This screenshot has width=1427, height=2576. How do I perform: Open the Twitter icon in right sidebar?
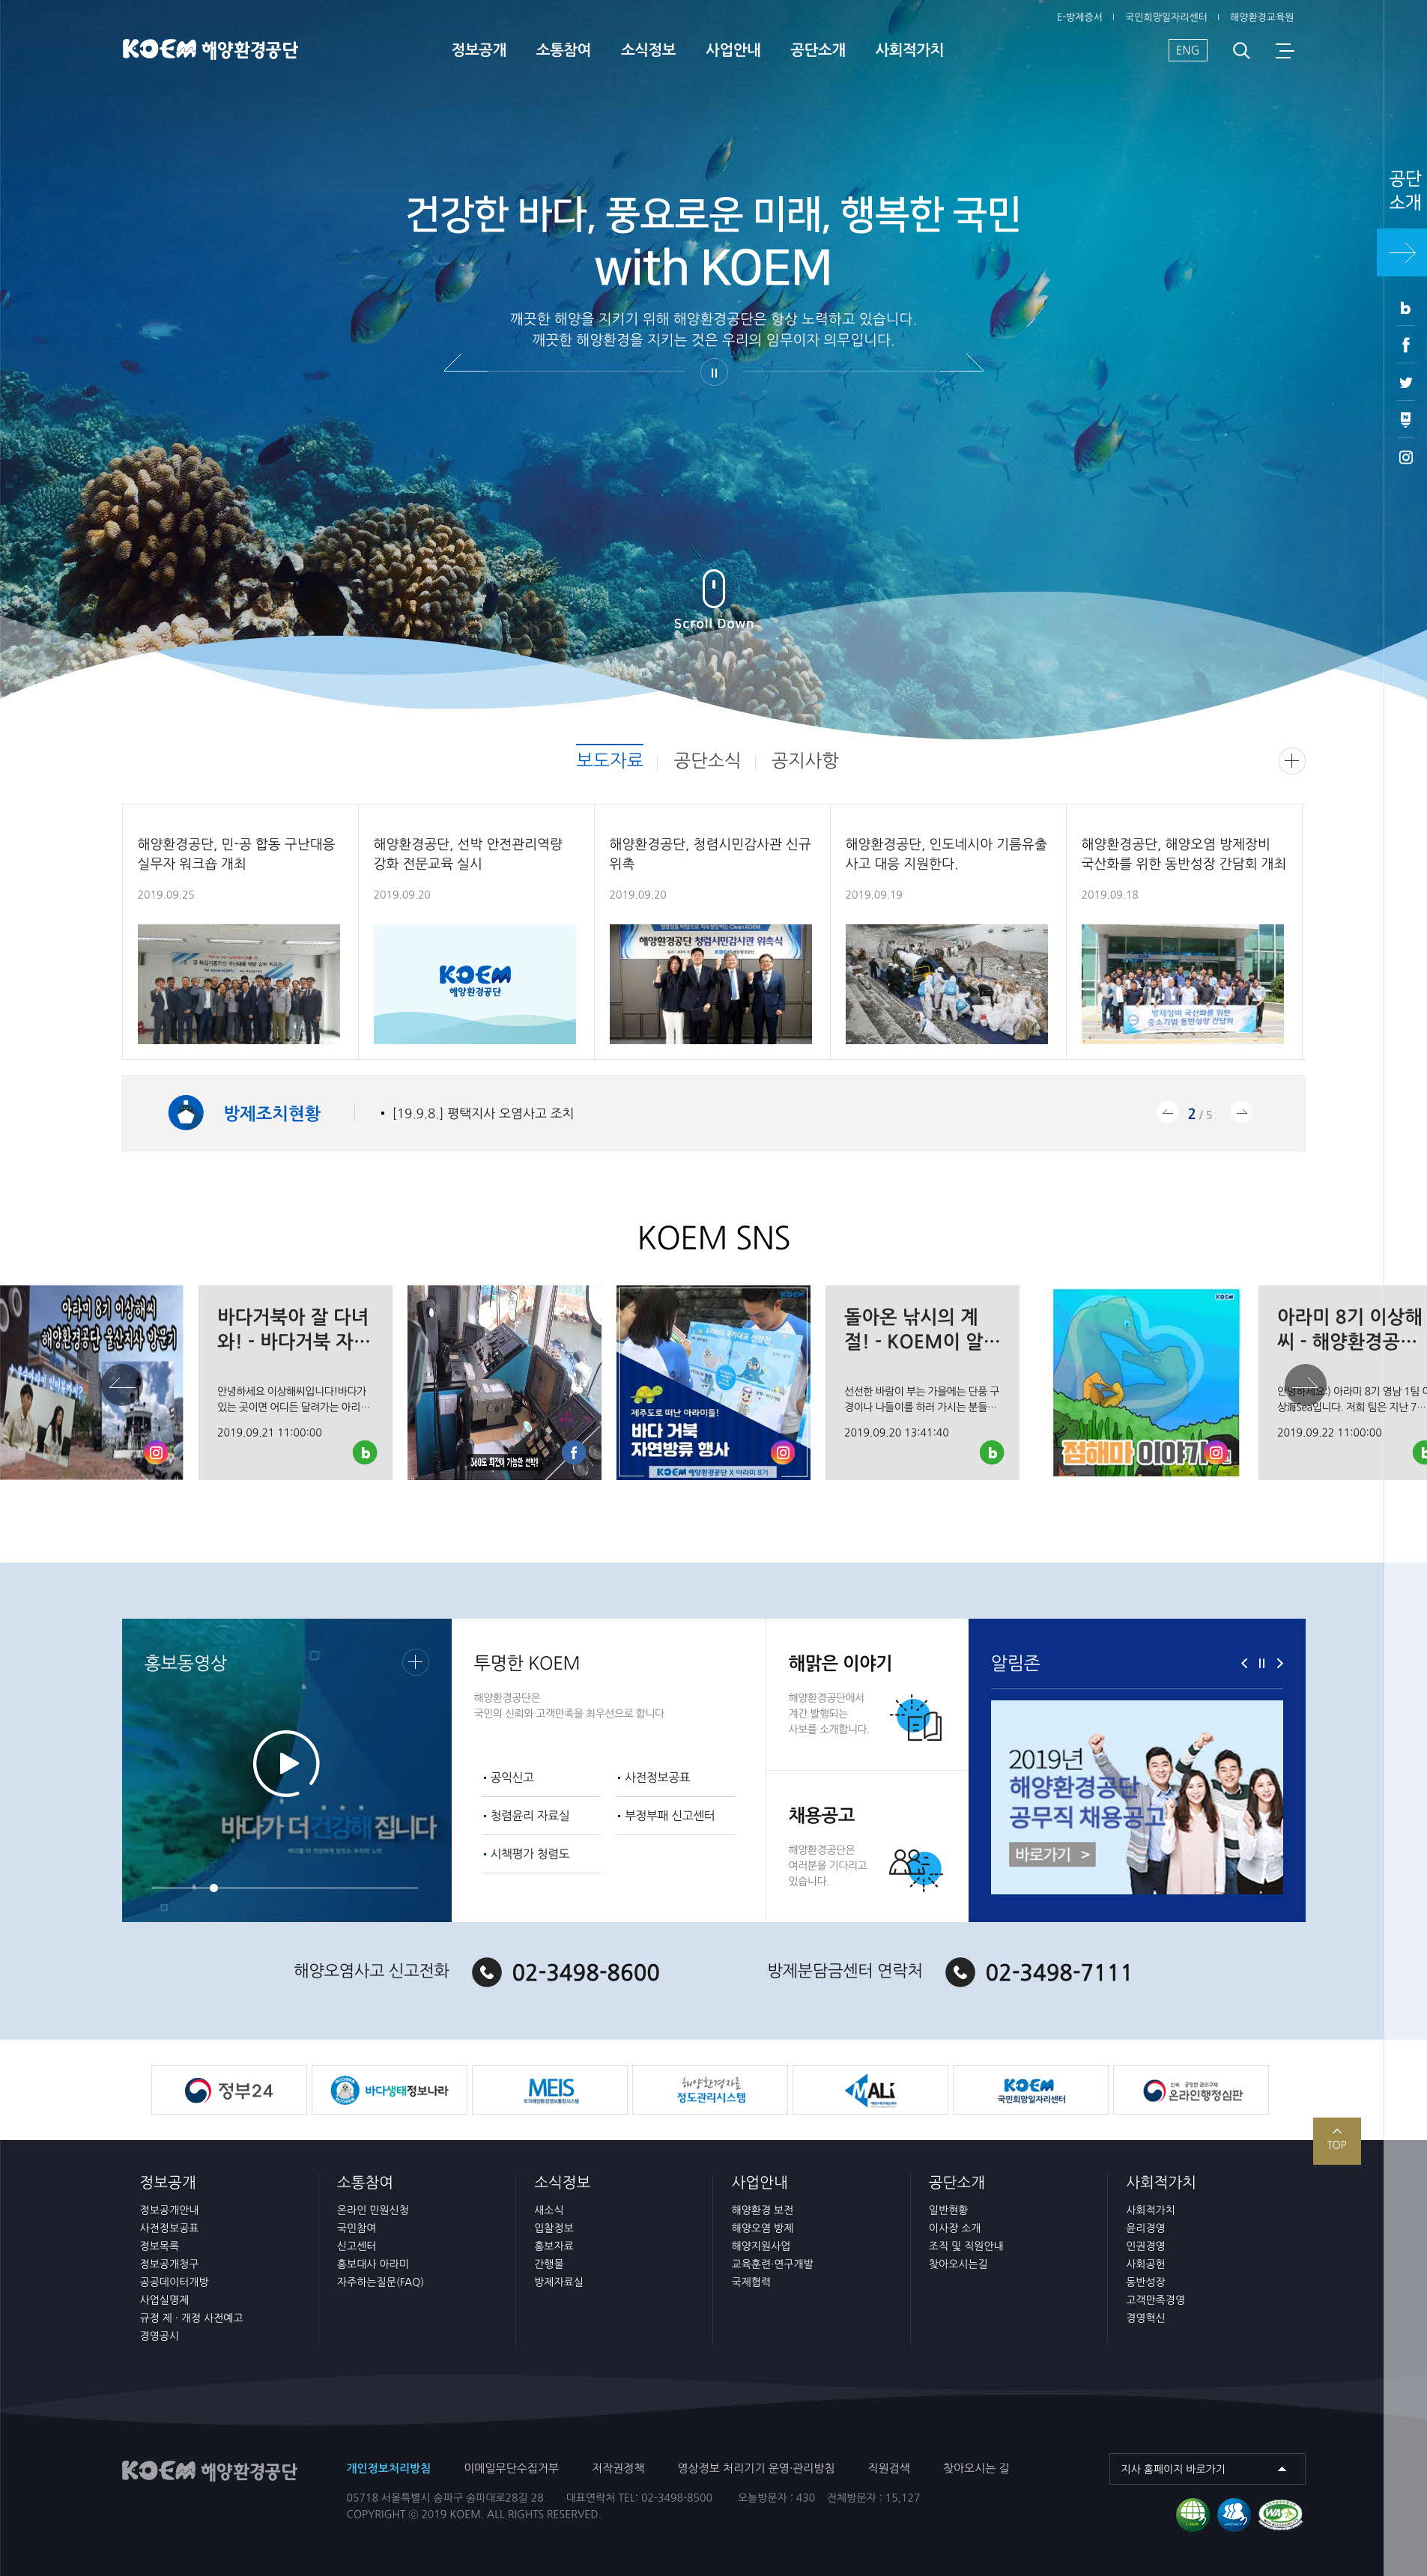[1405, 382]
